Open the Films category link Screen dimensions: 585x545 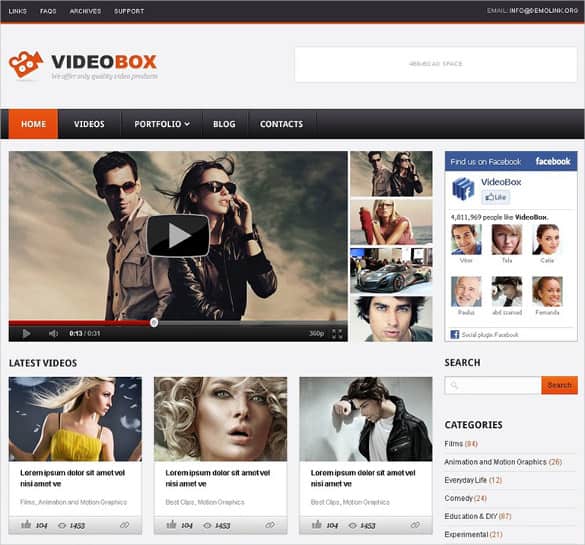click(454, 444)
